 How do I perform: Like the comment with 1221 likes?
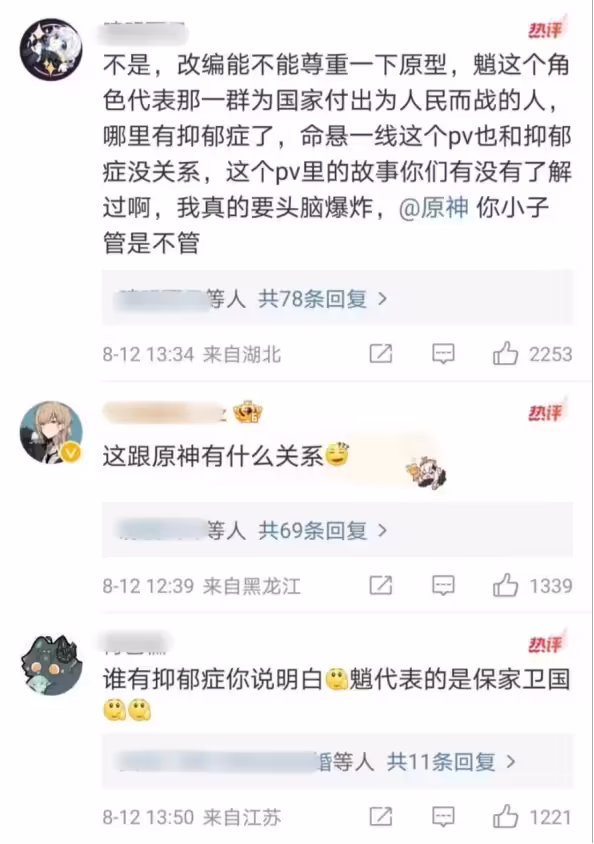point(505,817)
